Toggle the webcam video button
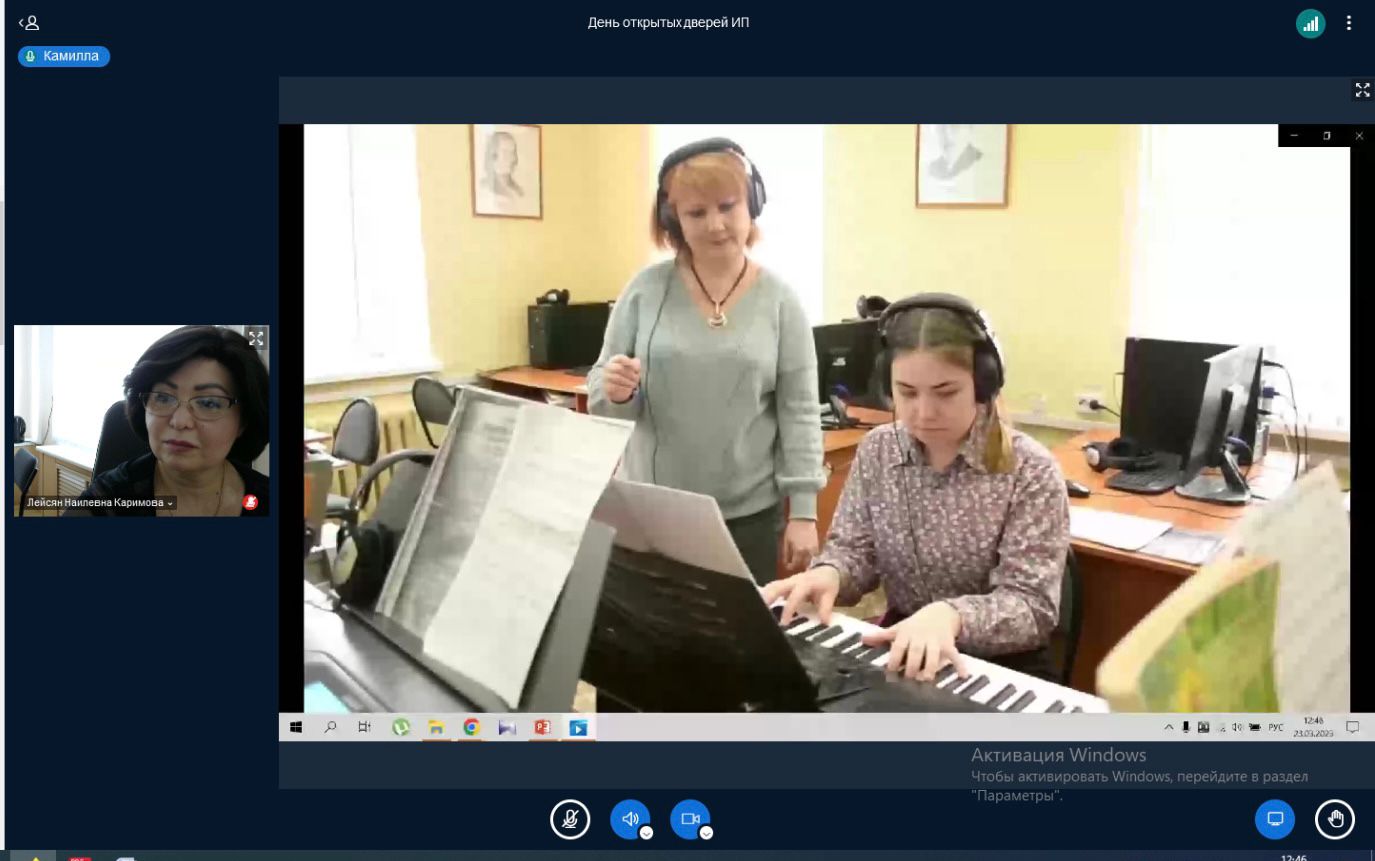Screen dimensions: 1375x861 pos(689,819)
